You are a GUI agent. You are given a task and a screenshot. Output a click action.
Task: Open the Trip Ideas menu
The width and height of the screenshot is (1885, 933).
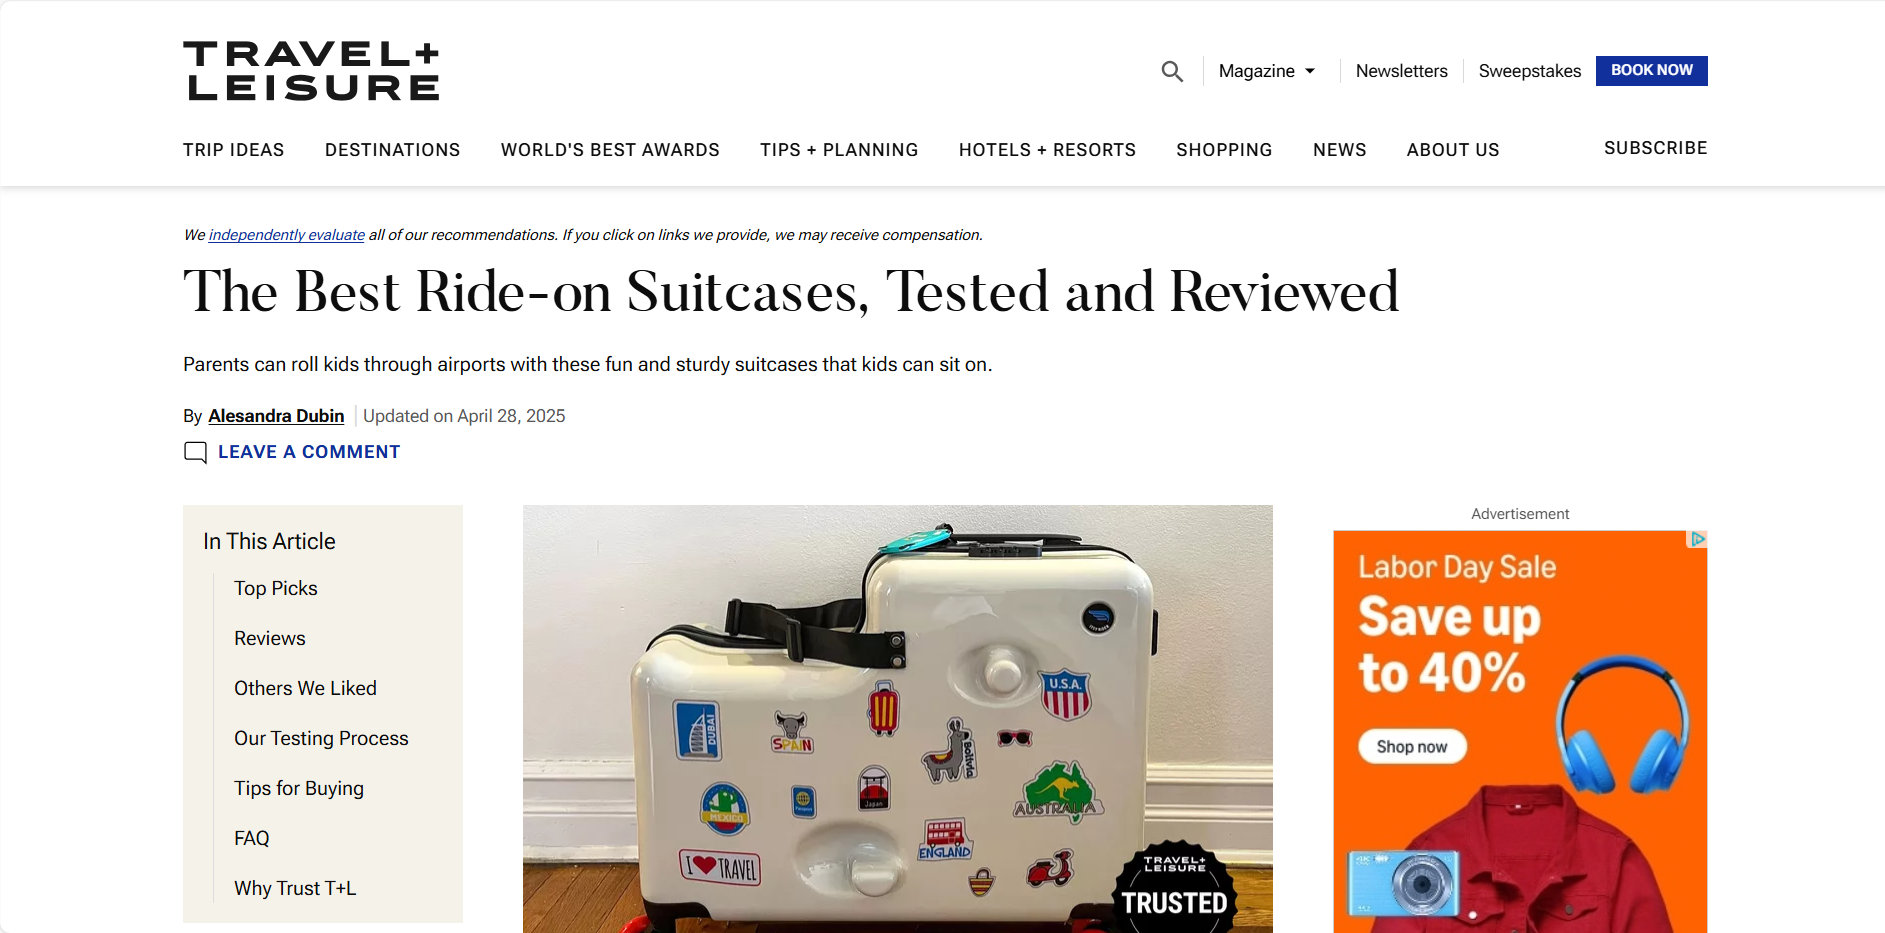234,150
